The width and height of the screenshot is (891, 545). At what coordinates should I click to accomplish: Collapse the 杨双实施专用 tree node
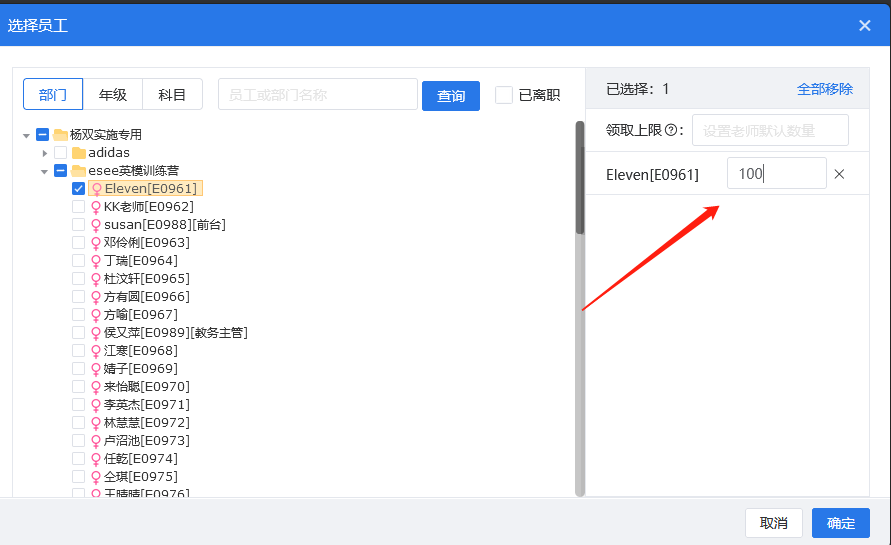[26, 135]
